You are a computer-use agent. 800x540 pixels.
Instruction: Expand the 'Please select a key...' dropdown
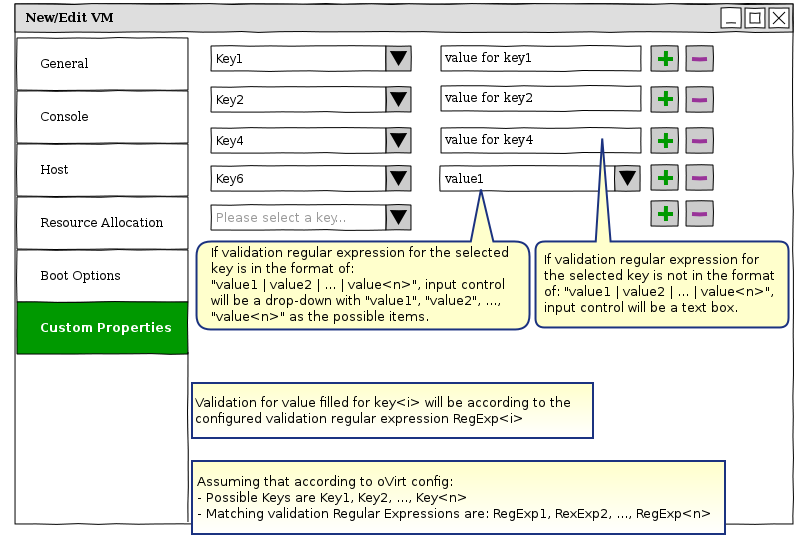[x=398, y=217]
